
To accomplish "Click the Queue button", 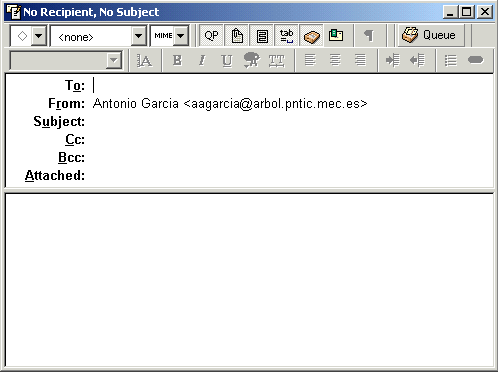I will pyautogui.click(x=431, y=35).
